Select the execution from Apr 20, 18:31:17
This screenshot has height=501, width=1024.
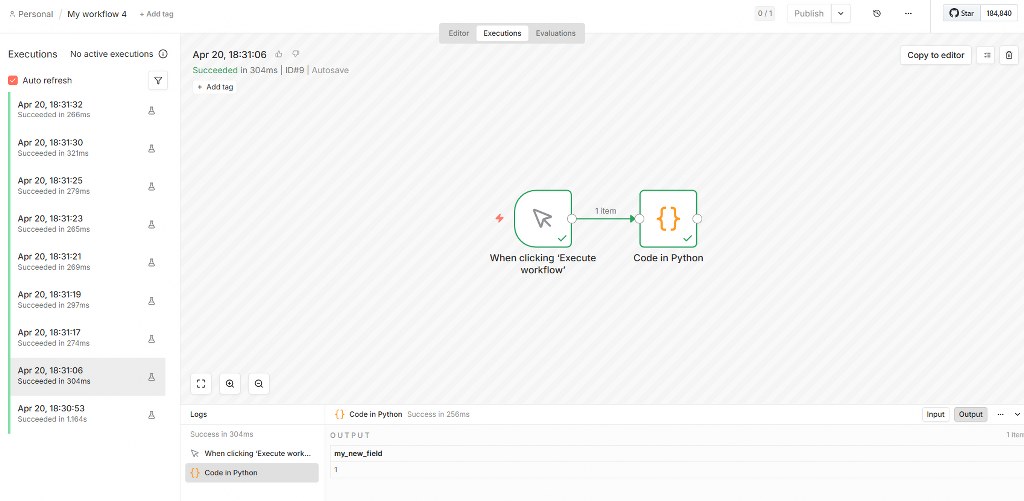pos(87,338)
